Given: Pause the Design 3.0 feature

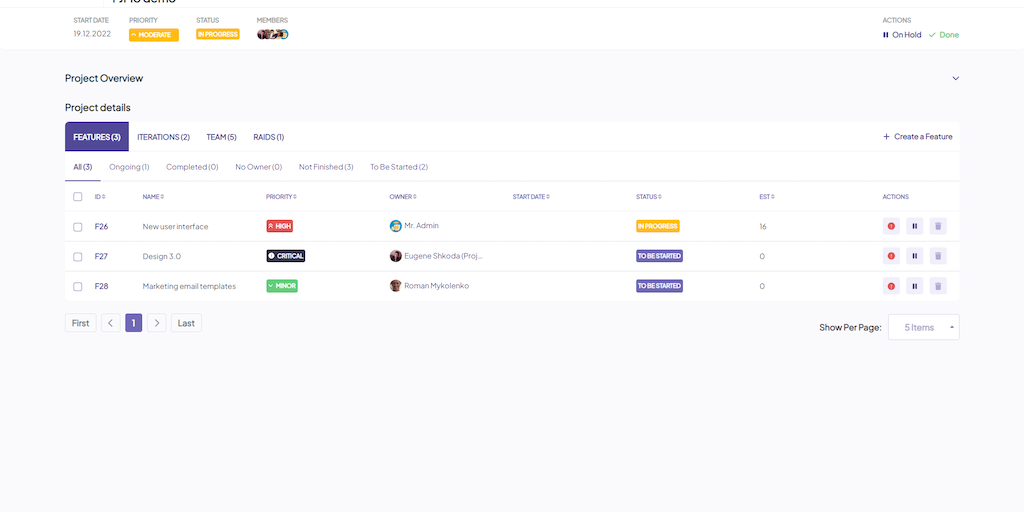Looking at the screenshot, I should coord(914,256).
